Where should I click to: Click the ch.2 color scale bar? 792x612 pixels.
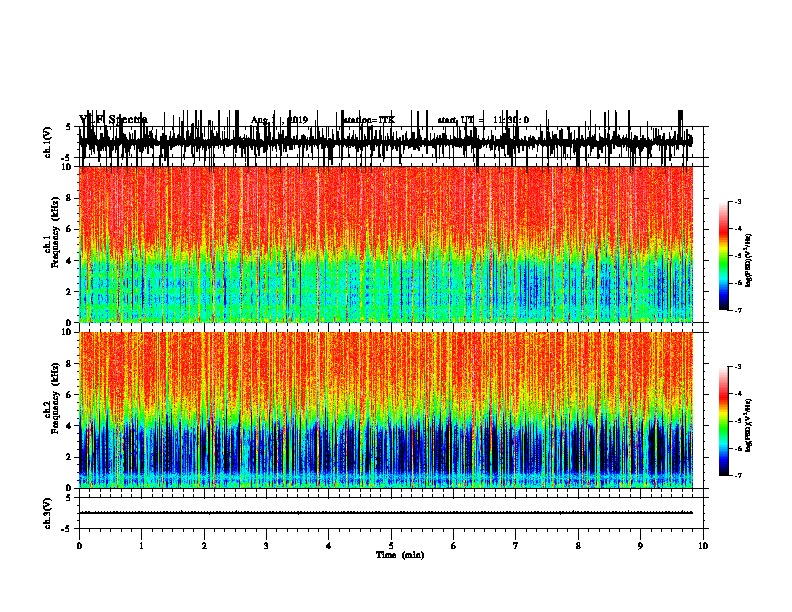(724, 421)
